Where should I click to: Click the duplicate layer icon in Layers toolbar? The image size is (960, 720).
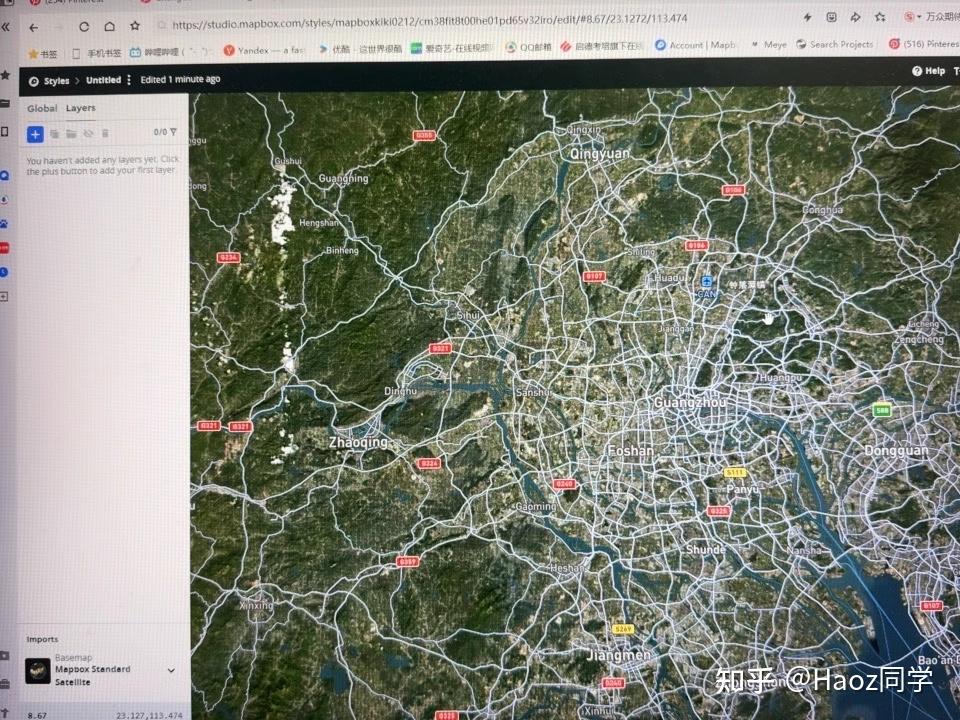55,133
